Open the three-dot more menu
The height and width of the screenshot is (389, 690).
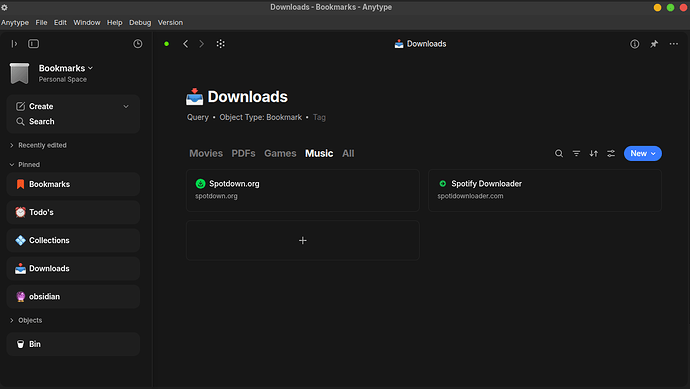[674, 44]
